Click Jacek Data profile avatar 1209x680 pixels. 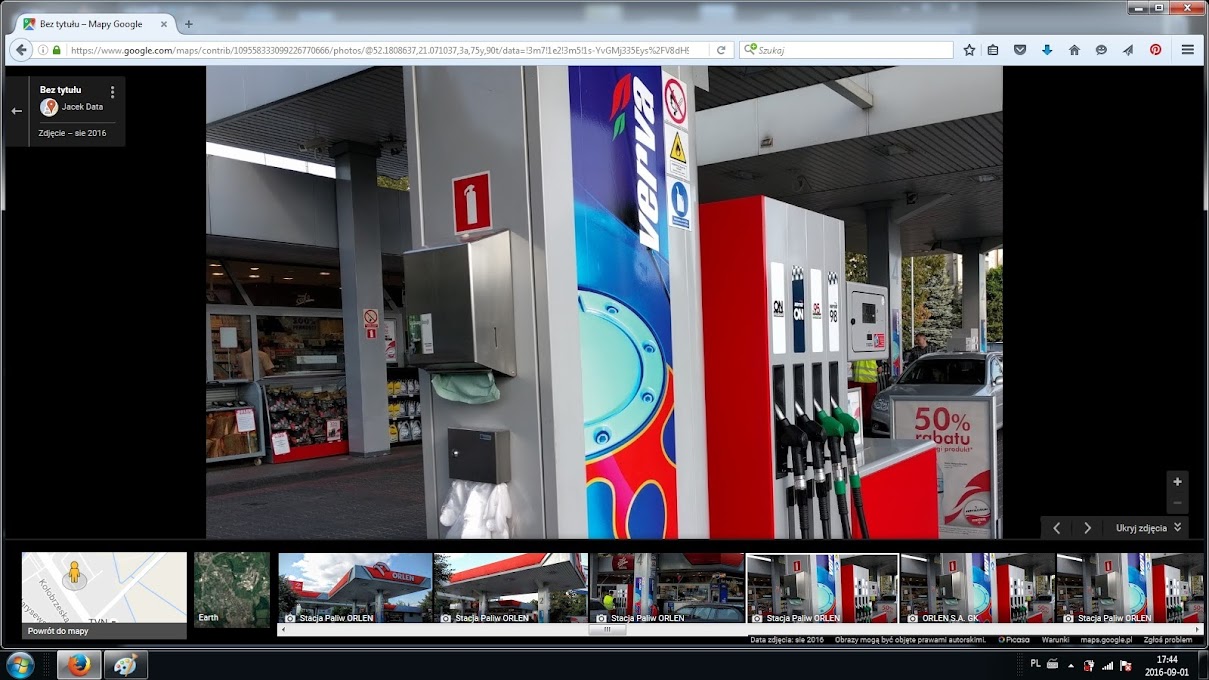click(x=49, y=107)
